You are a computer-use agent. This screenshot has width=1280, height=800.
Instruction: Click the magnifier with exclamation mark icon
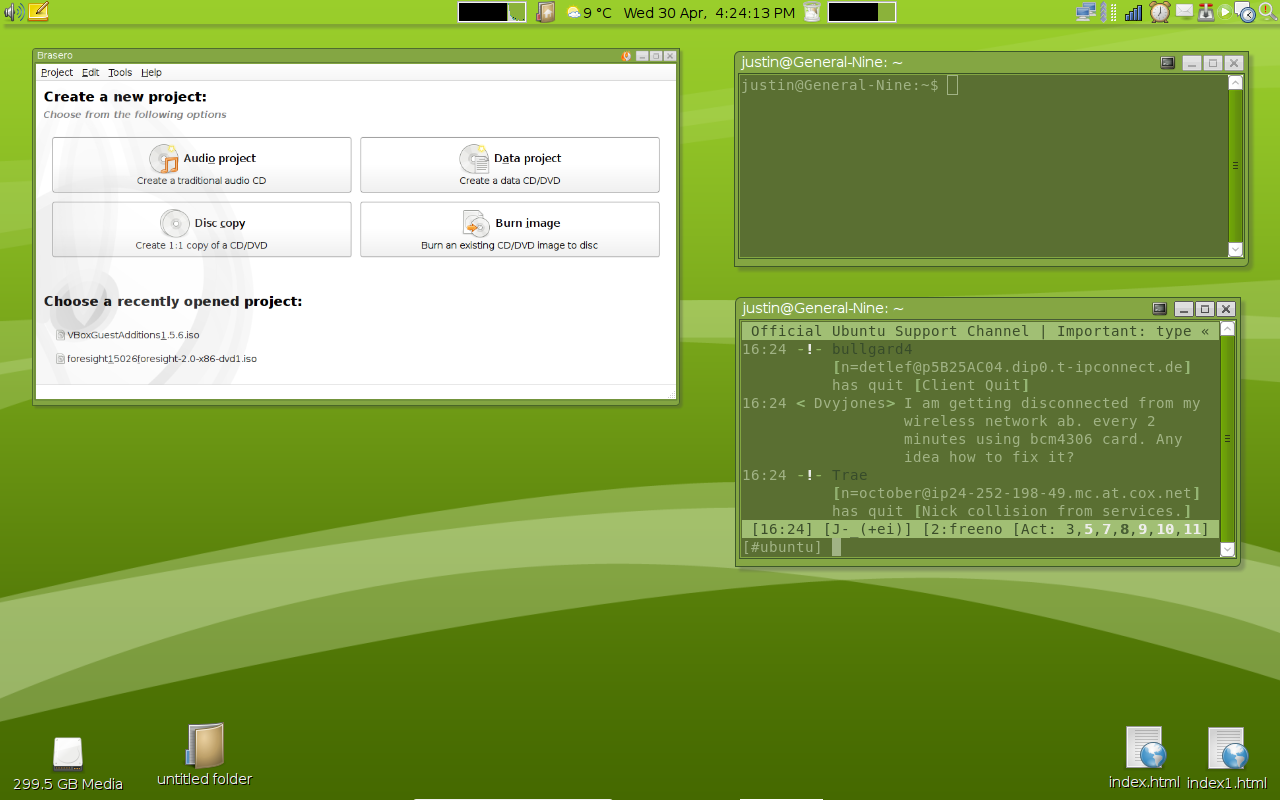1267,12
